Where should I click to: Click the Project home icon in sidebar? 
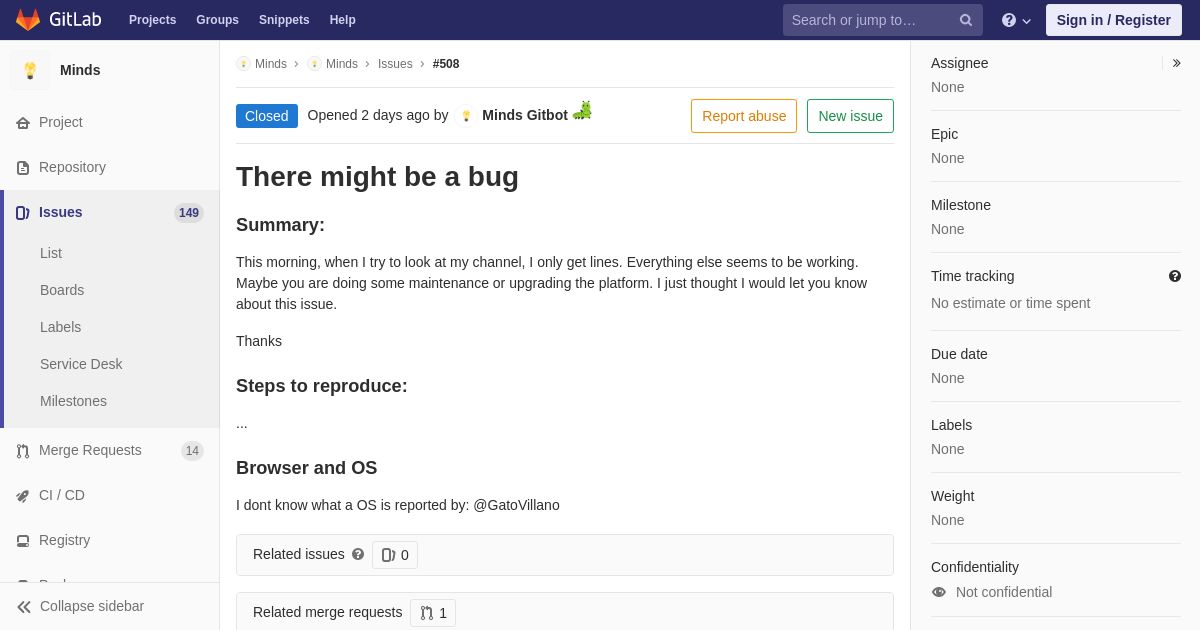[23, 123]
